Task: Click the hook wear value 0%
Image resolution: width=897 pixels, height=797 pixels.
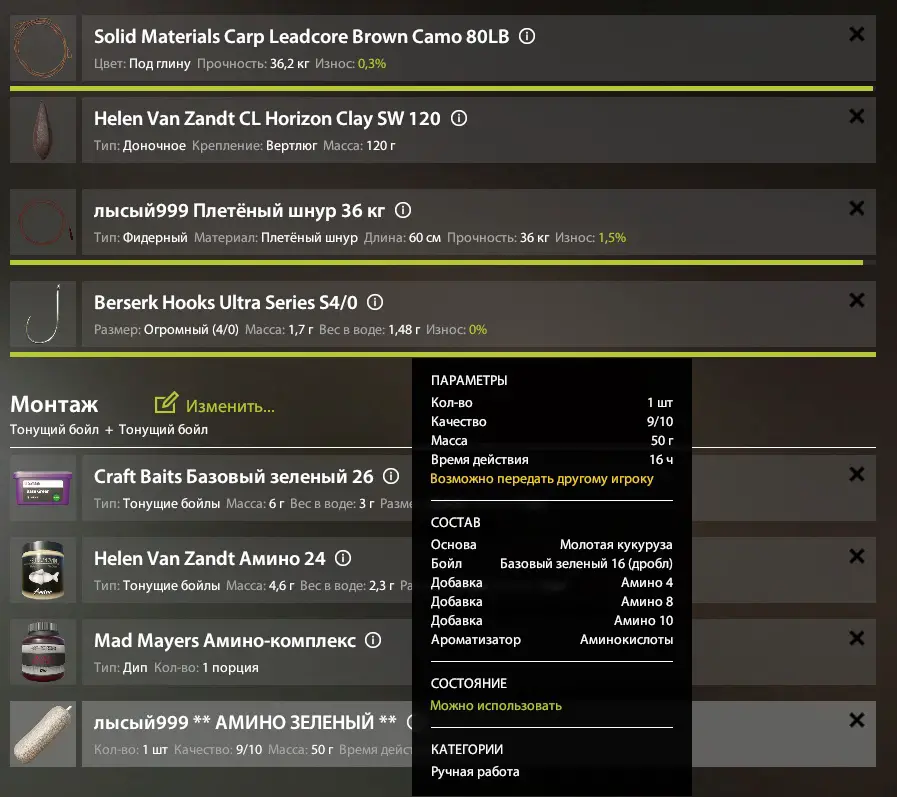Action: pos(478,330)
